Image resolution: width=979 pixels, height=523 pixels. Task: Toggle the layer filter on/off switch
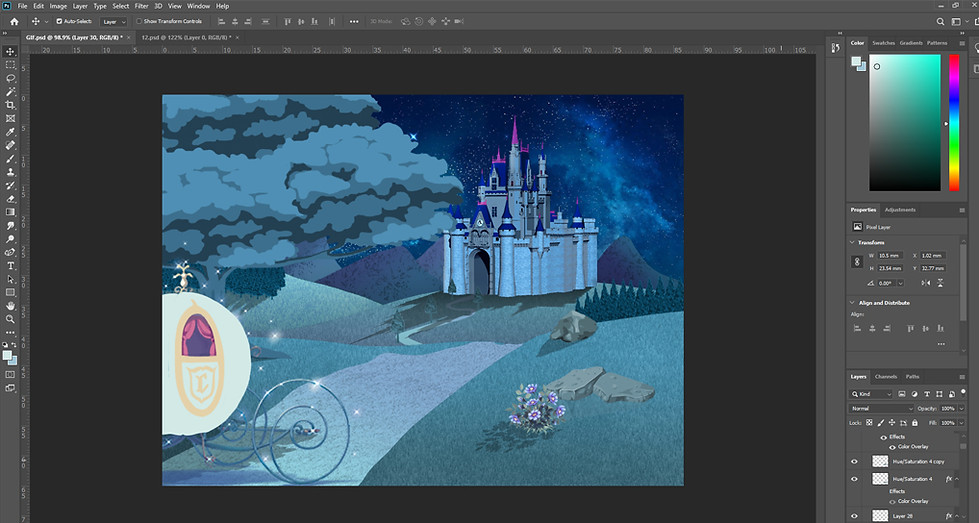[963, 392]
